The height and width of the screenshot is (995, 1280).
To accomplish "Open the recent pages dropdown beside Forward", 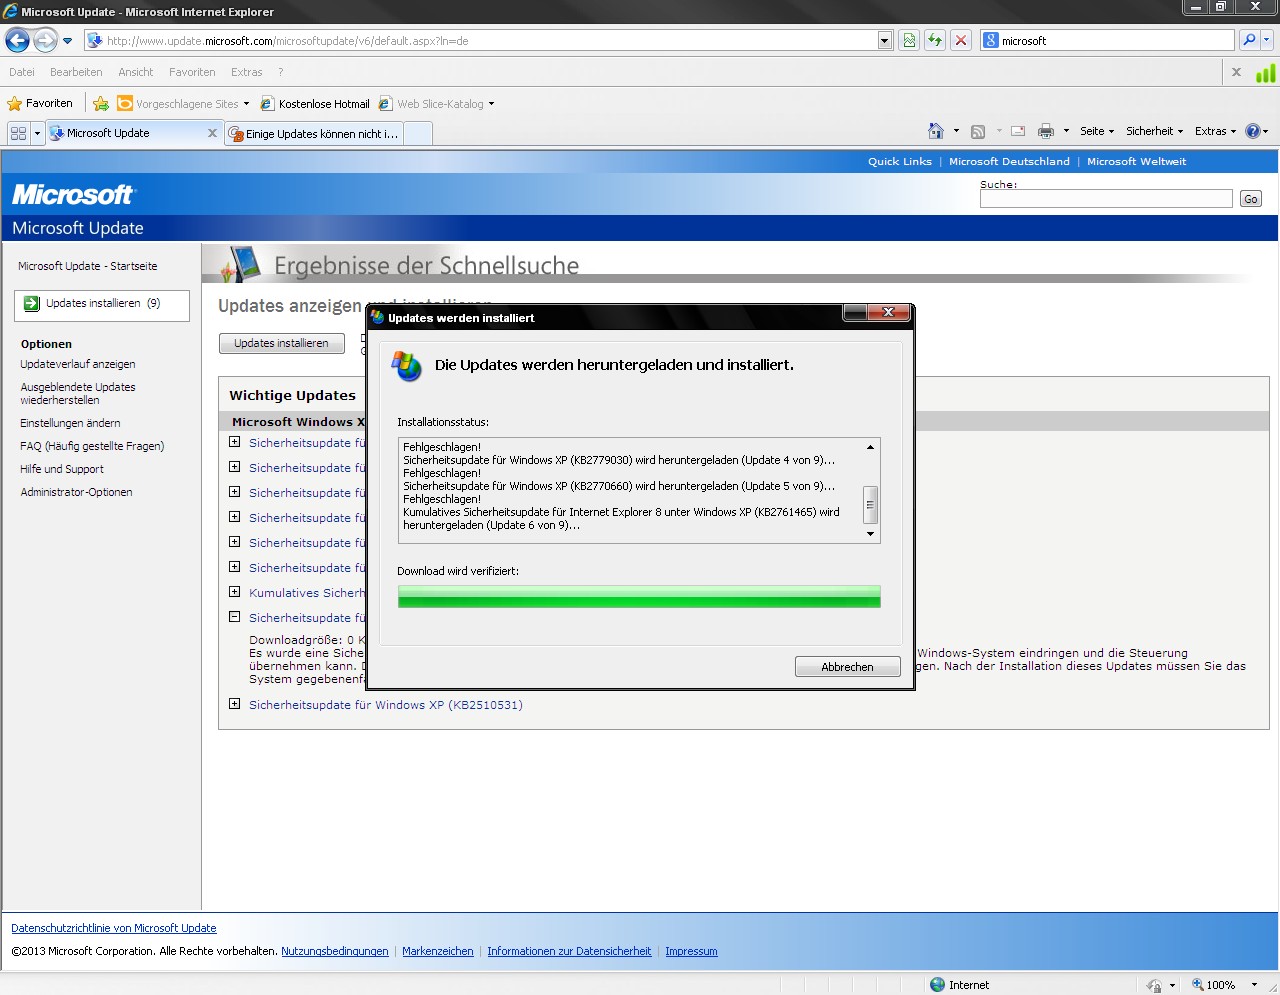I will pyautogui.click(x=68, y=41).
